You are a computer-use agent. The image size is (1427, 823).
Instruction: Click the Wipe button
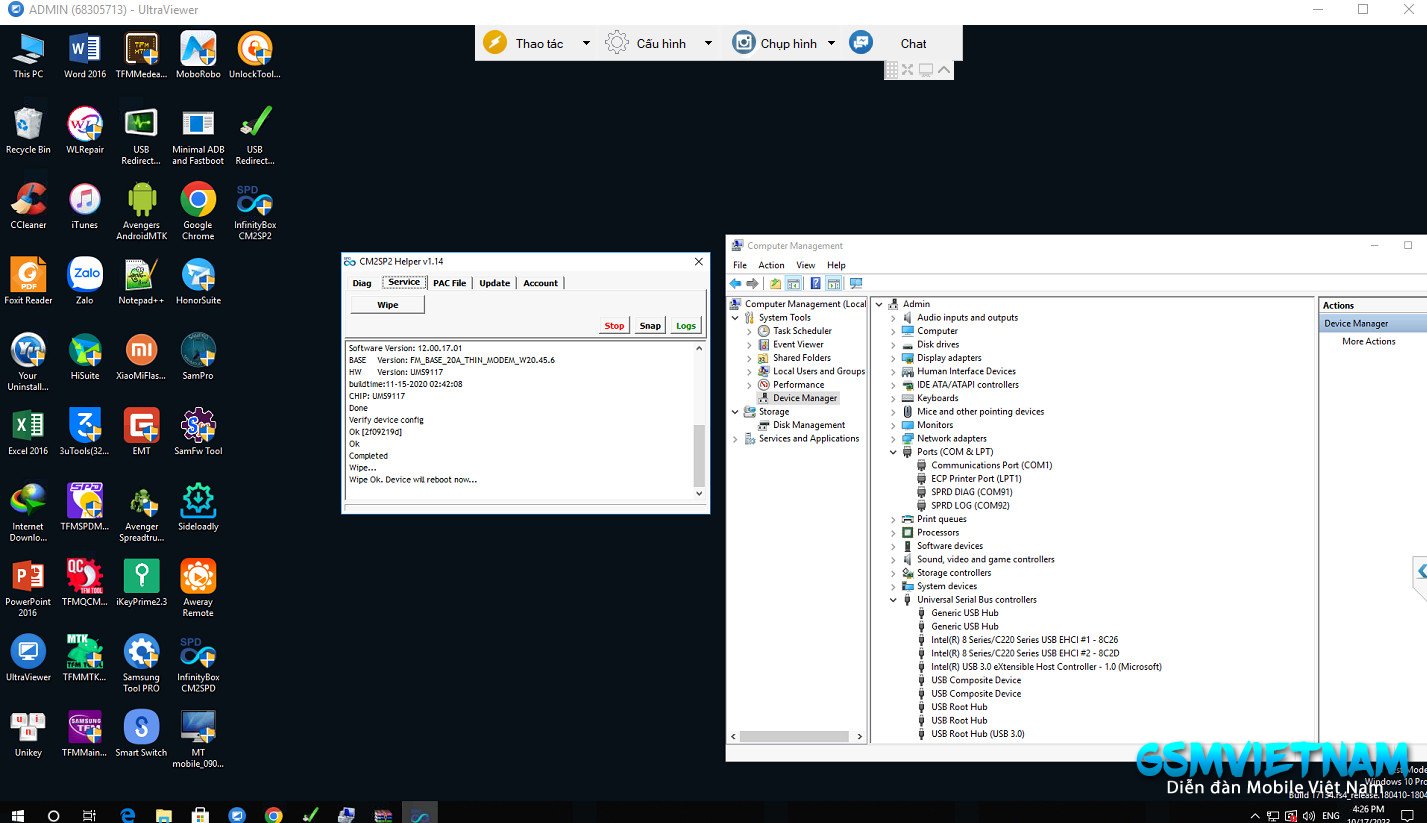click(x=387, y=305)
